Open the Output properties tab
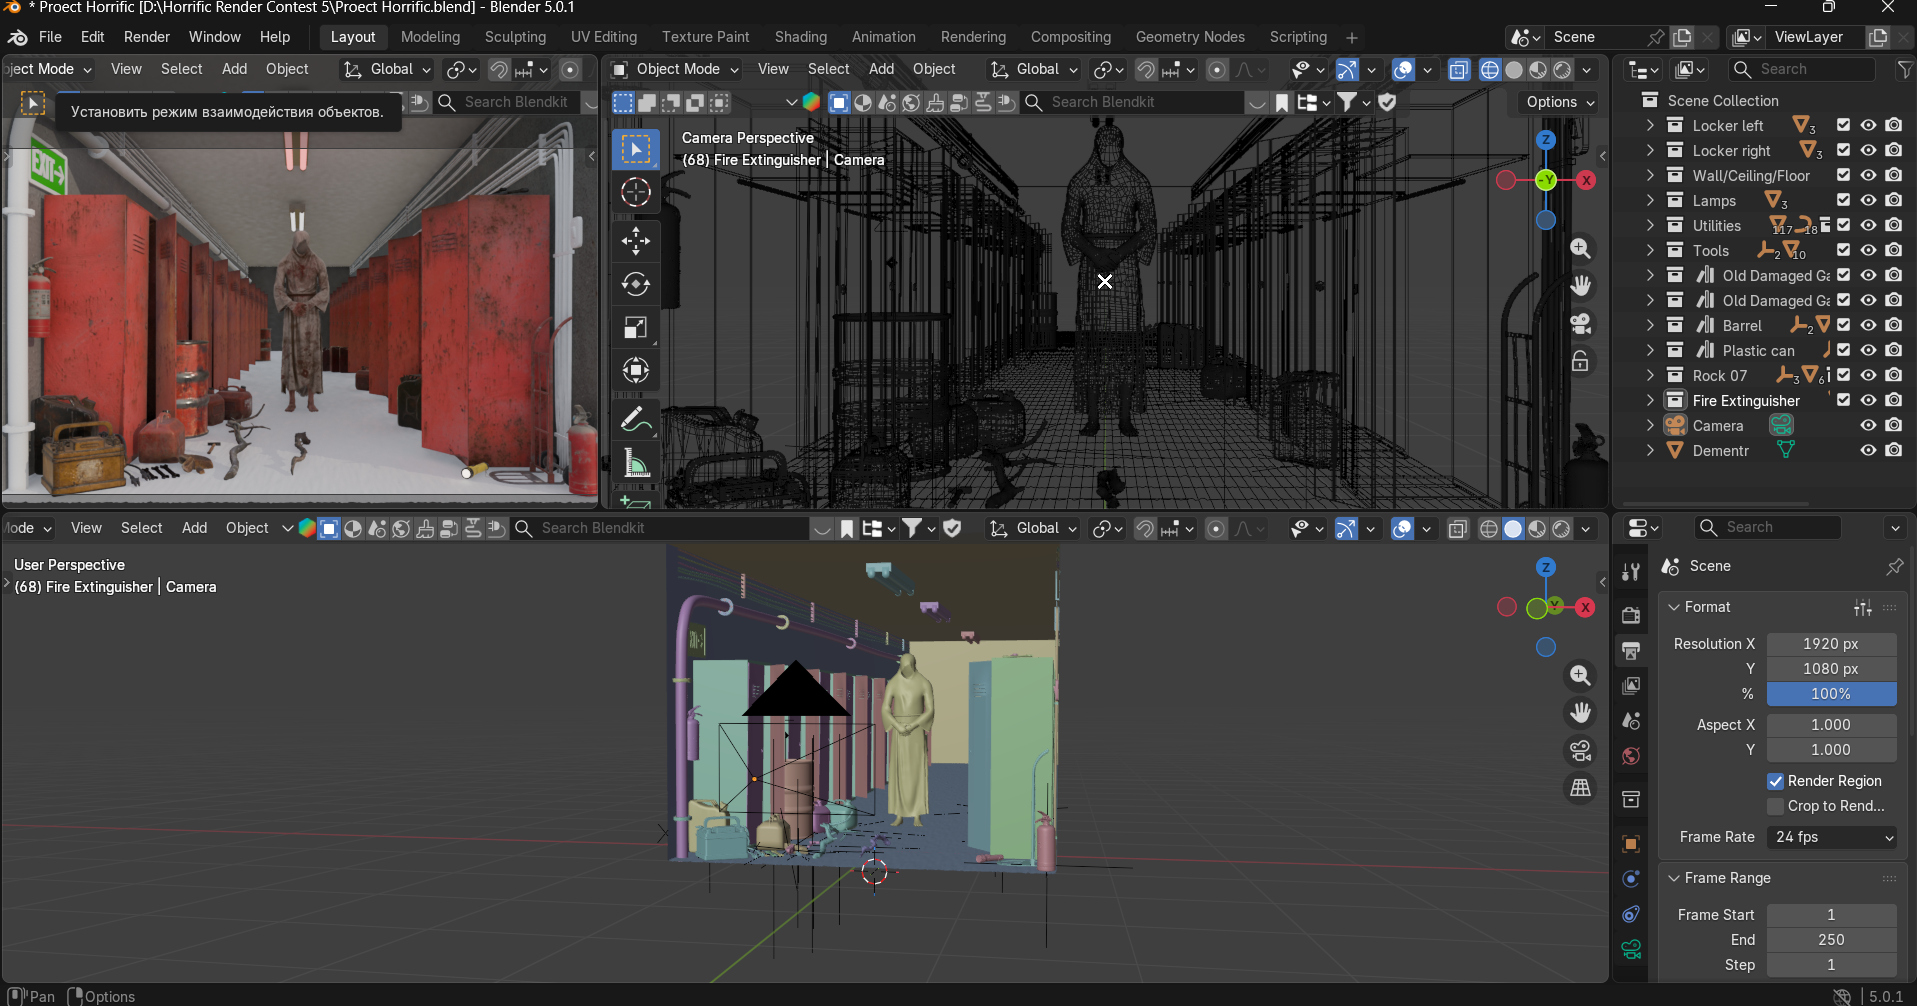 [x=1631, y=650]
